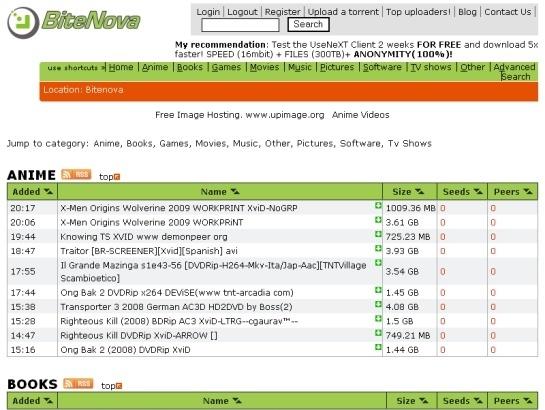
Task: Click green download icon for Ong Bak 2 DVDRip x264 DEViSE
Action: click(x=378, y=290)
